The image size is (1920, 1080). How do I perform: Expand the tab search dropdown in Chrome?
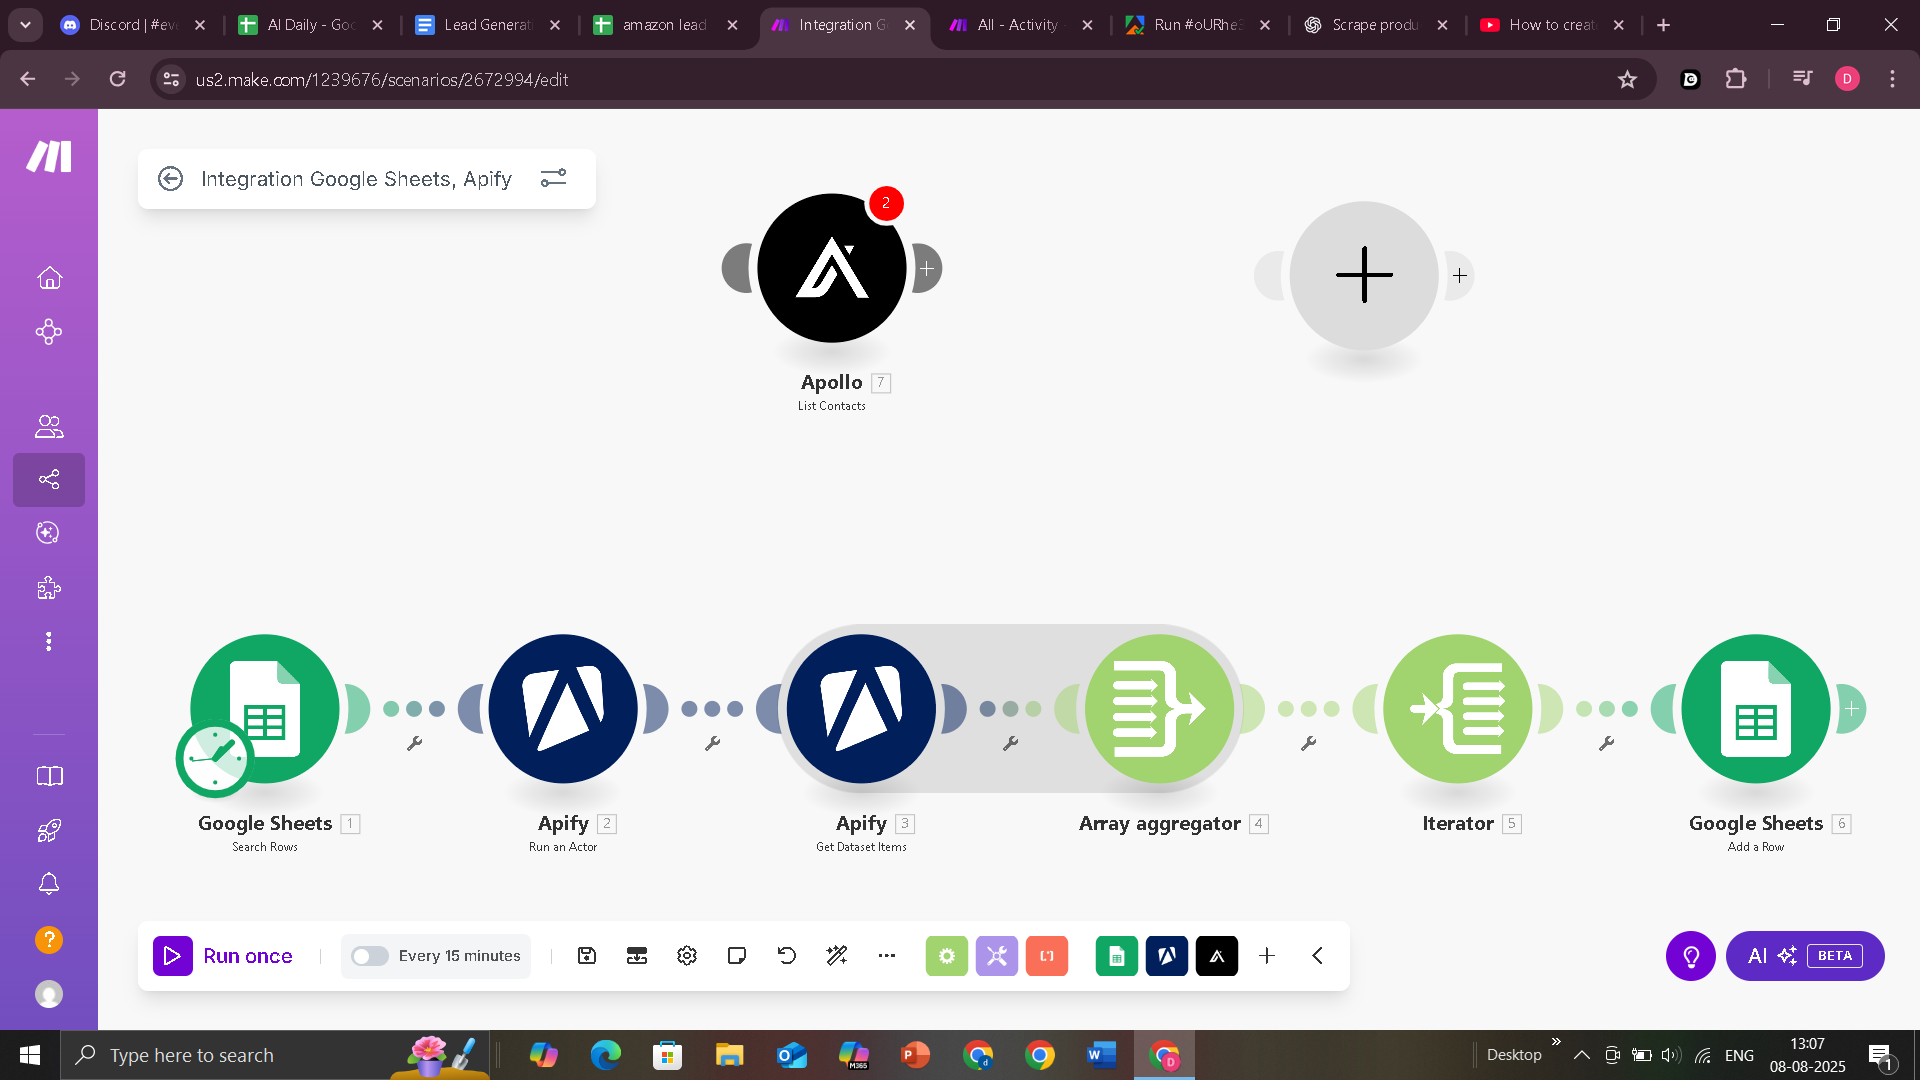(25, 25)
